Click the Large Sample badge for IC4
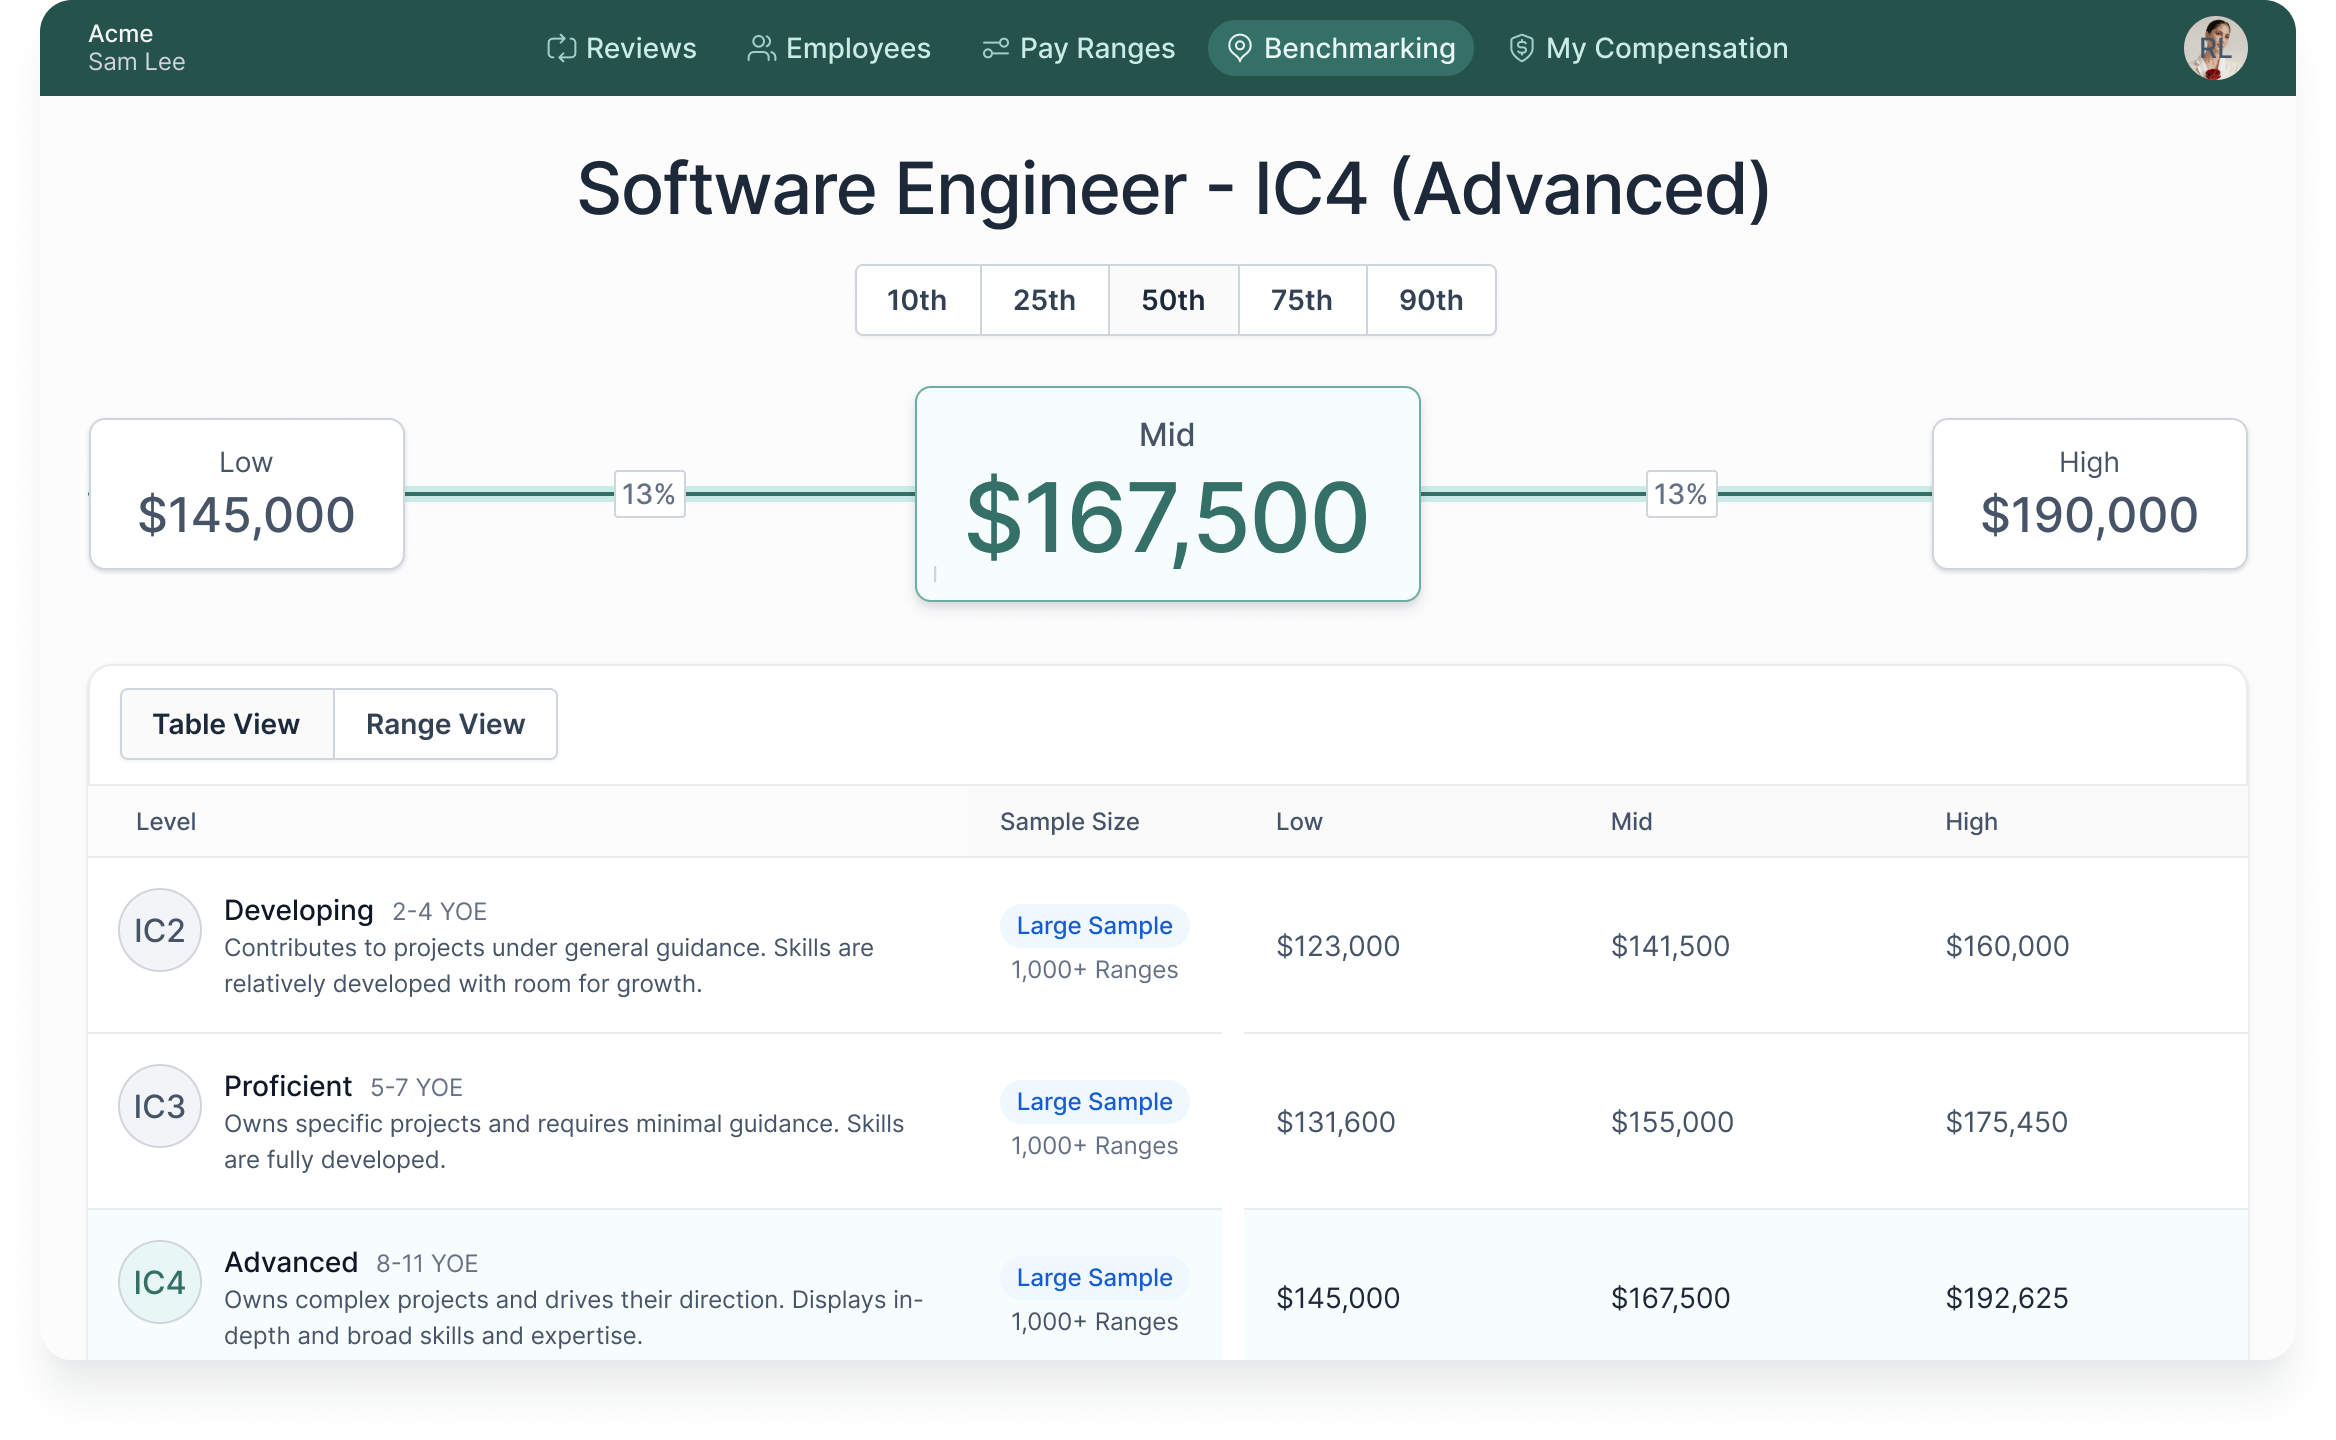The image size is (2336, 1440). [x=1094, y=1277]
